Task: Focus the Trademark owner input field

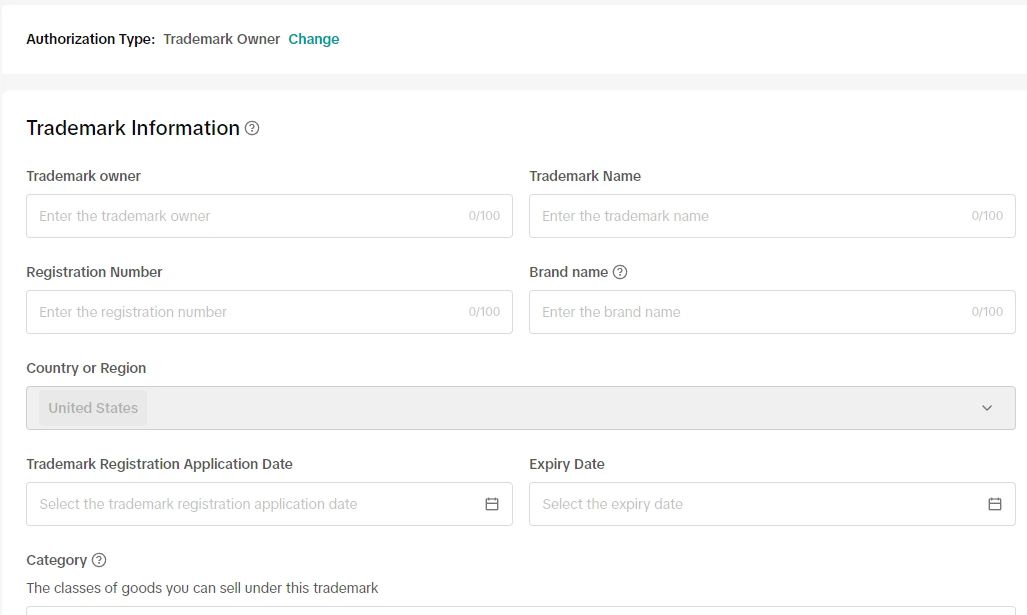Action: point(250,216)
